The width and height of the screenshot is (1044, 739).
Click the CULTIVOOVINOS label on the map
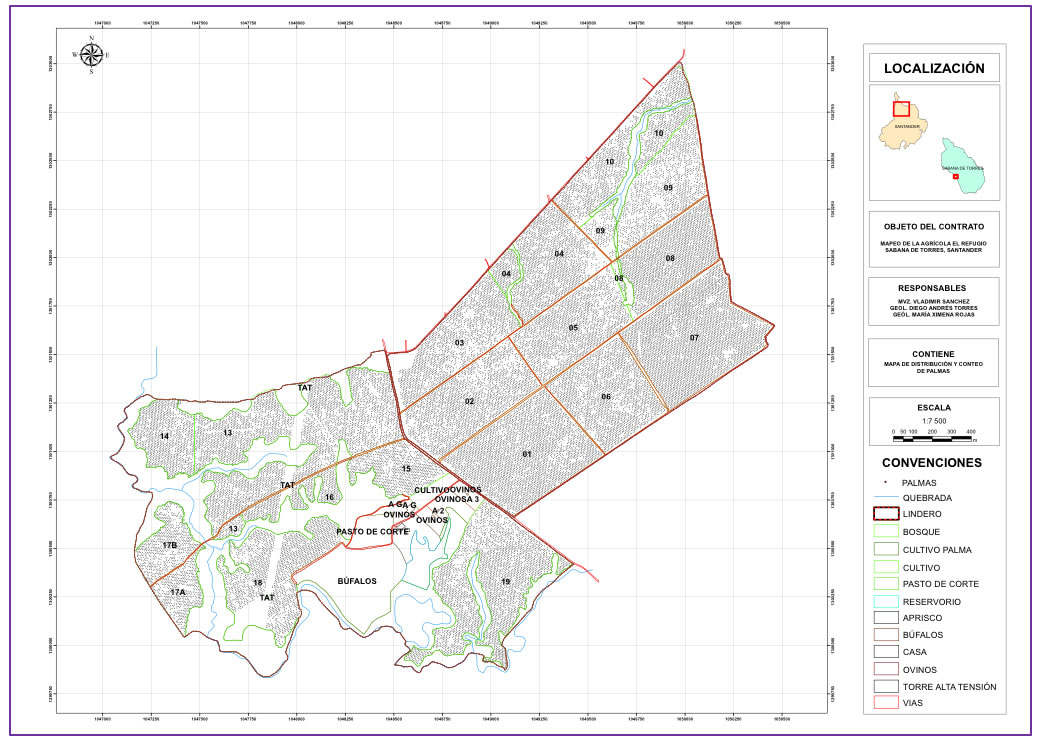point(447,490)
